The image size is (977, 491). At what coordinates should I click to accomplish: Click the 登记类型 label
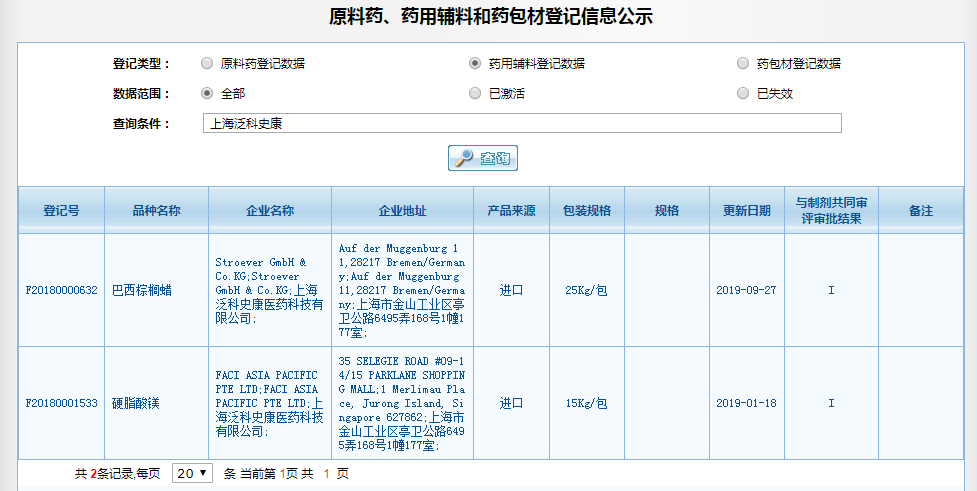pyautogui.click(x=141, y=64)
